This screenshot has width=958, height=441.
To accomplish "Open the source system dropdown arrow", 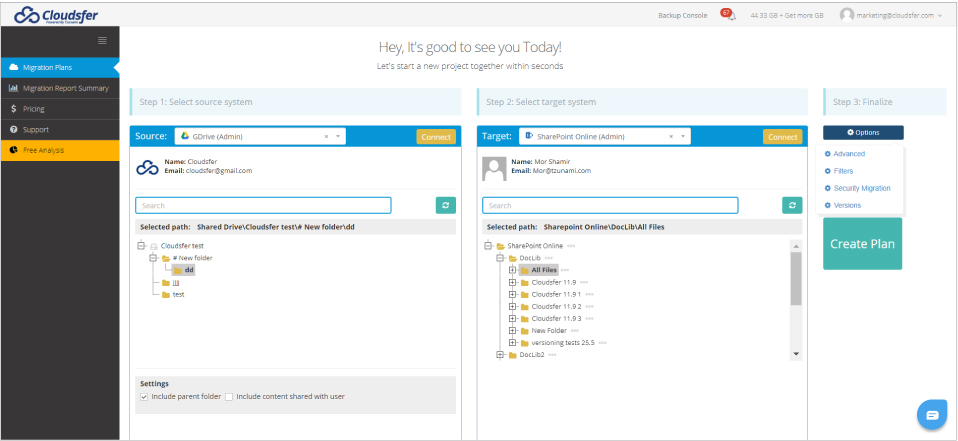I will click(338, 137).
